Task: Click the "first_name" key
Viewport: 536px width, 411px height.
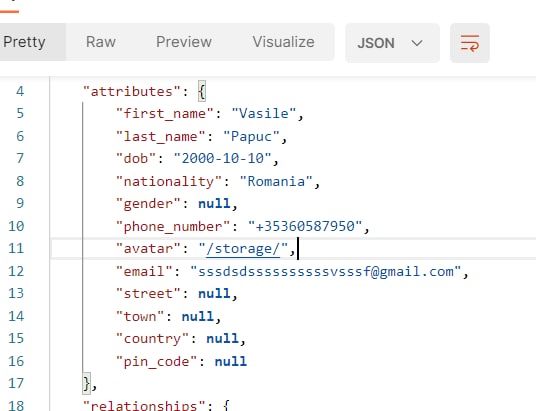Action: pyautogui.click(x=165, y=114)
